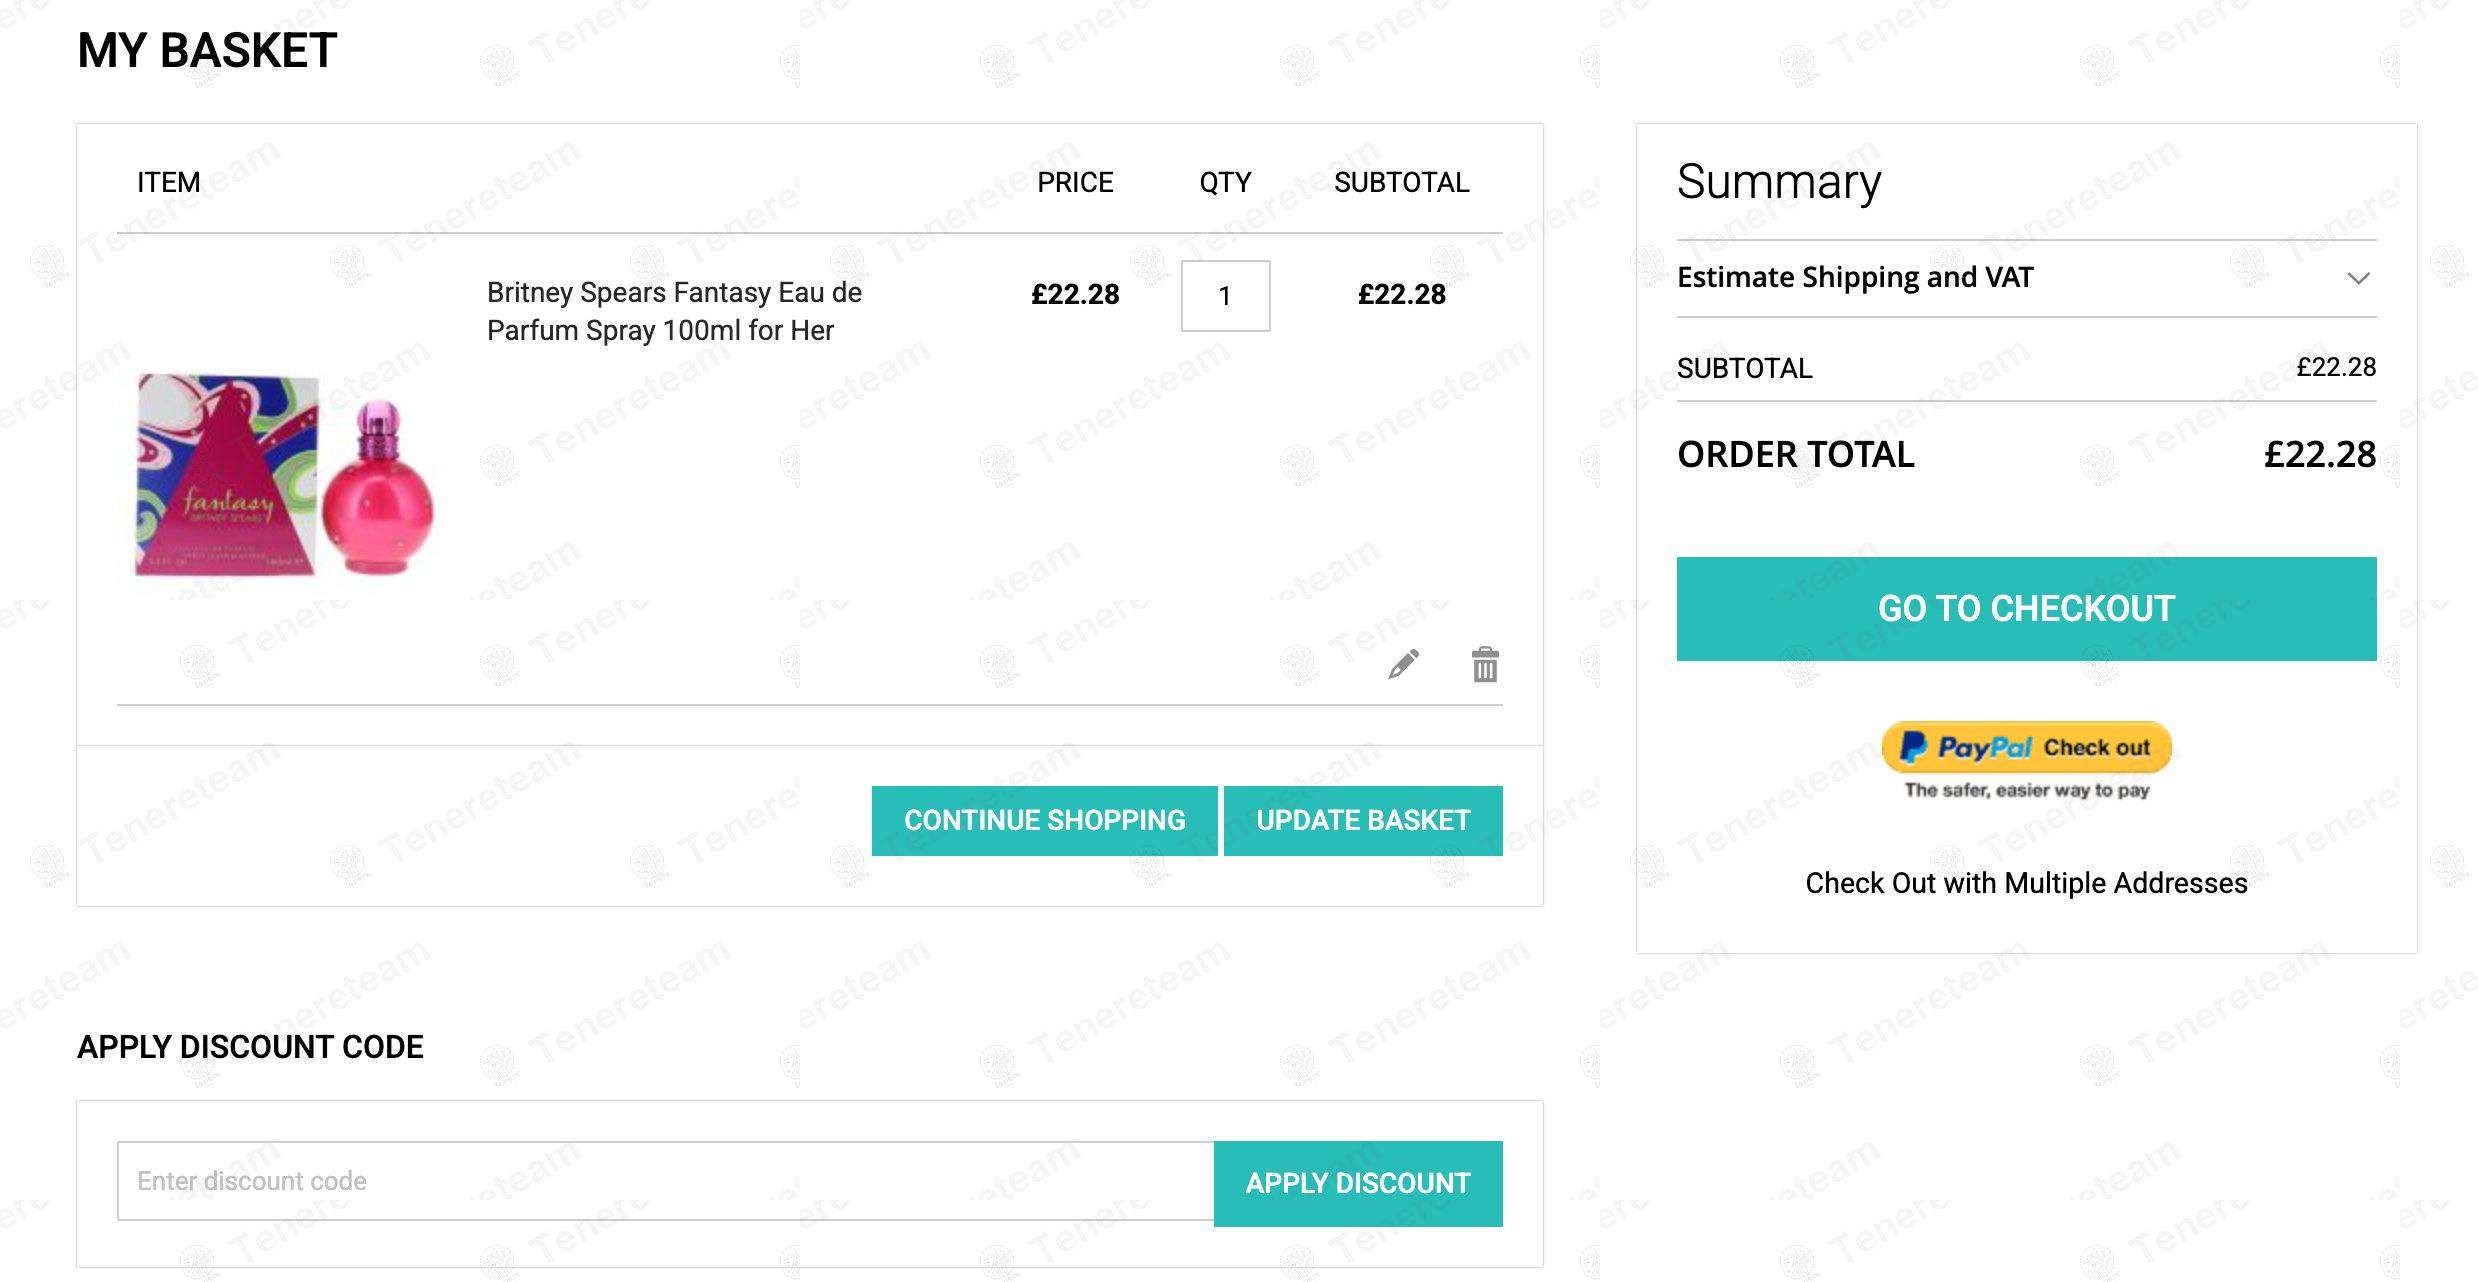This screenshot has width=2478, height=1282.
Task: Click the ORDER TOTAL amount £22.28
Action: coord(2320,454)
